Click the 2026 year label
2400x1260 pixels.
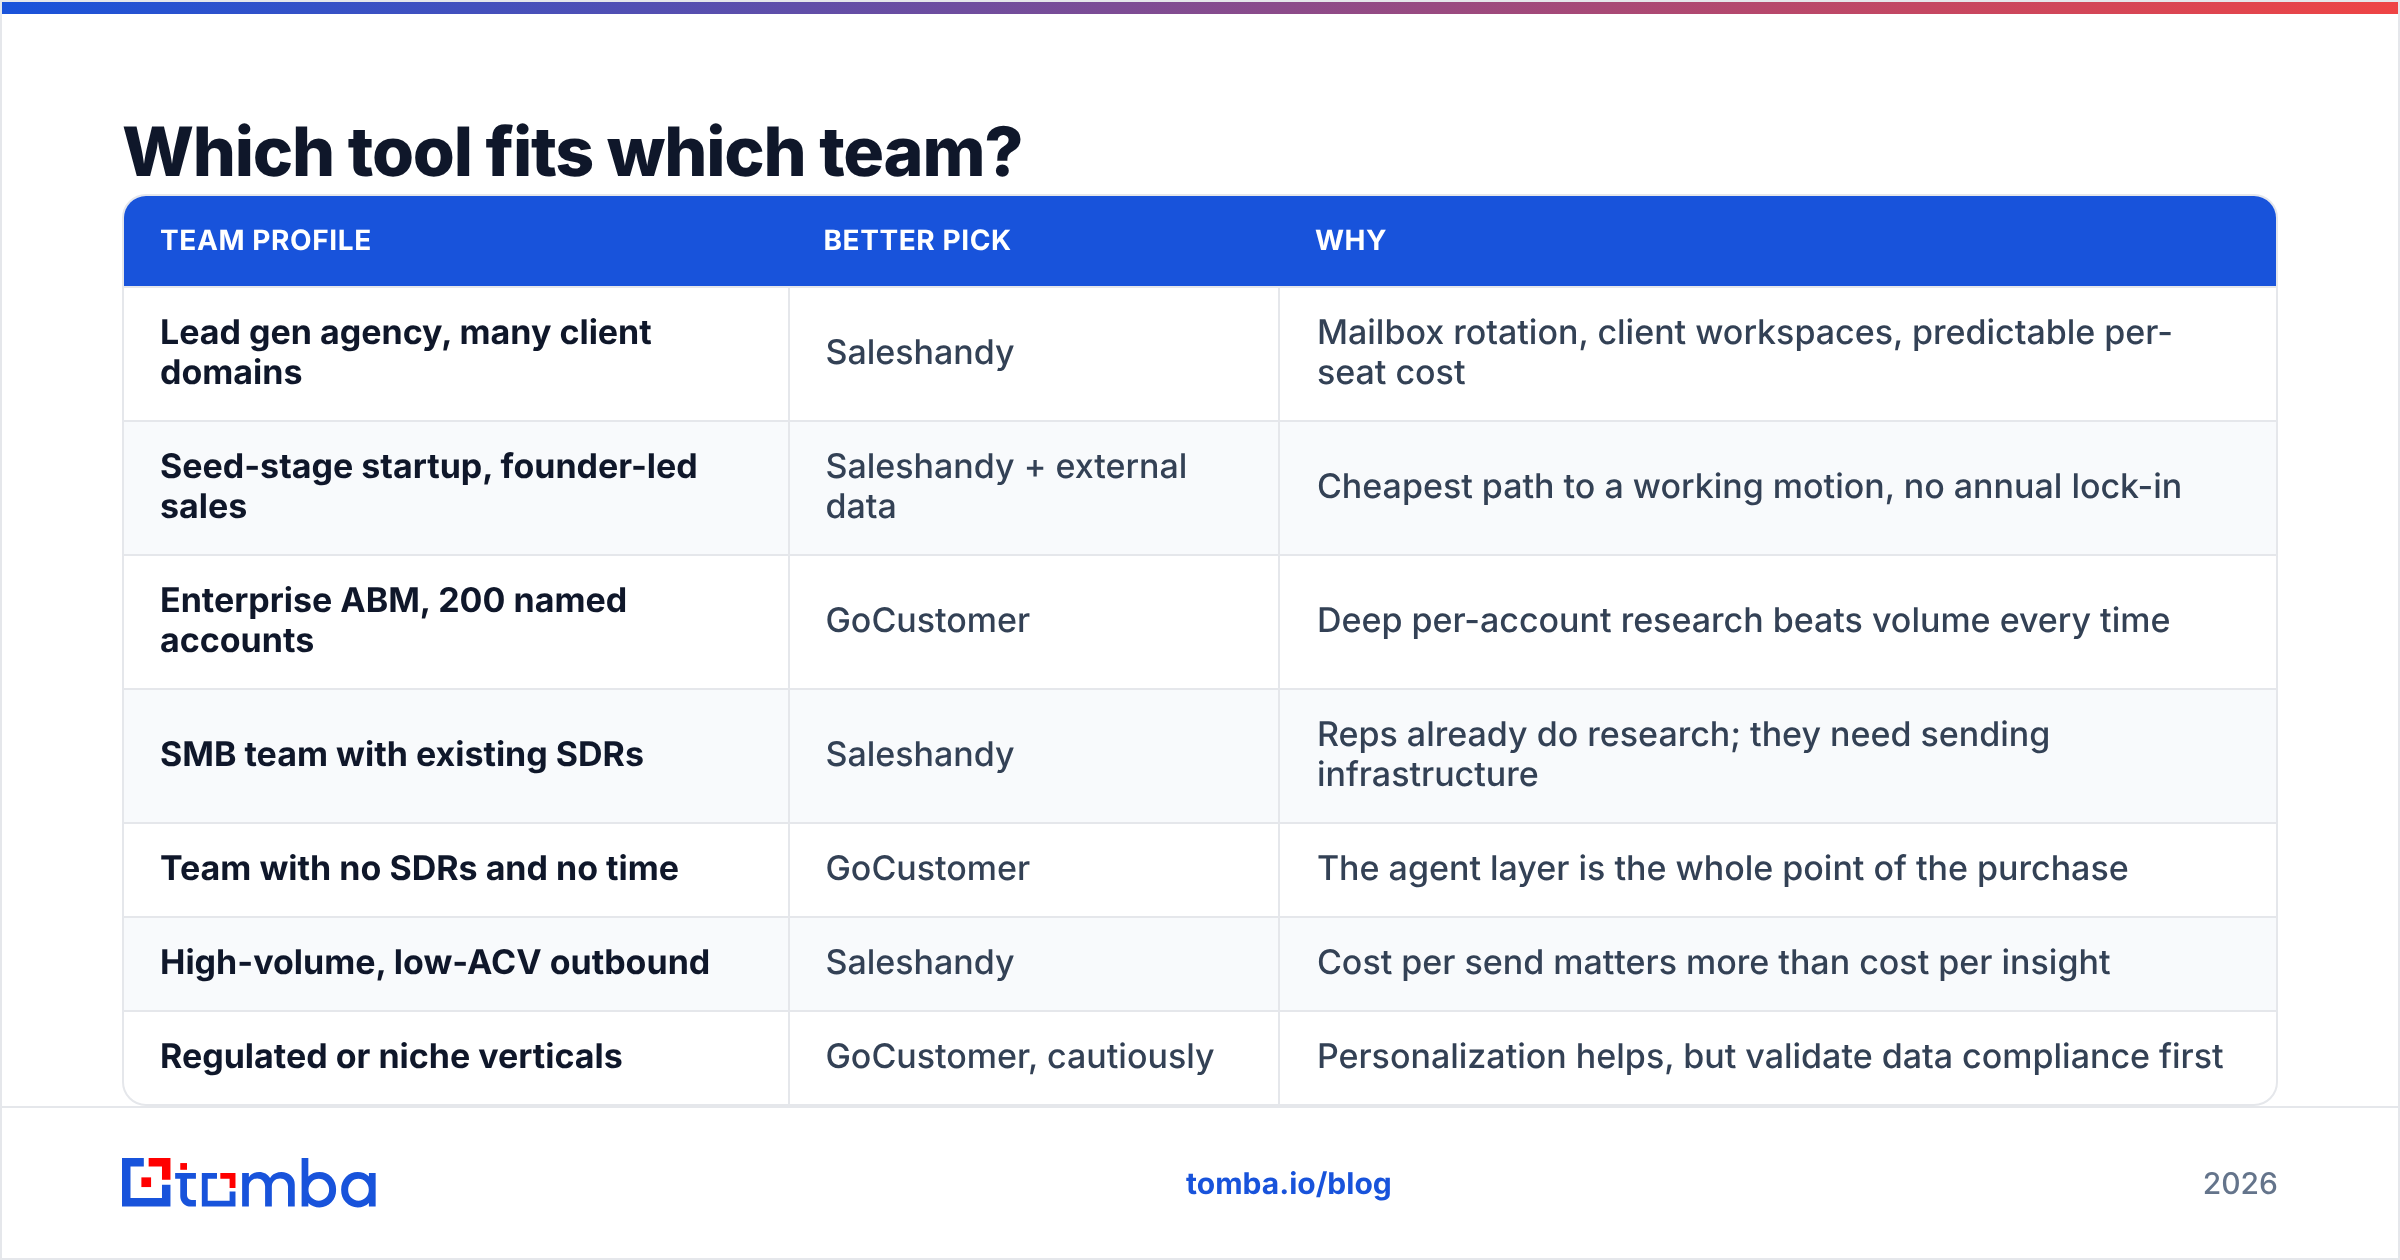point(2240,1184)
